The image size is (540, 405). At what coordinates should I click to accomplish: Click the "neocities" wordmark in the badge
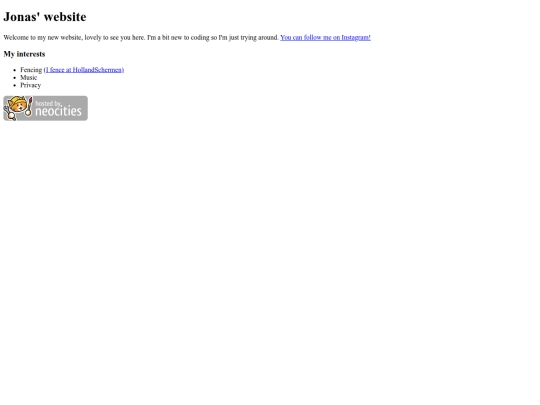pyautogui.click(x=58, y=111)
